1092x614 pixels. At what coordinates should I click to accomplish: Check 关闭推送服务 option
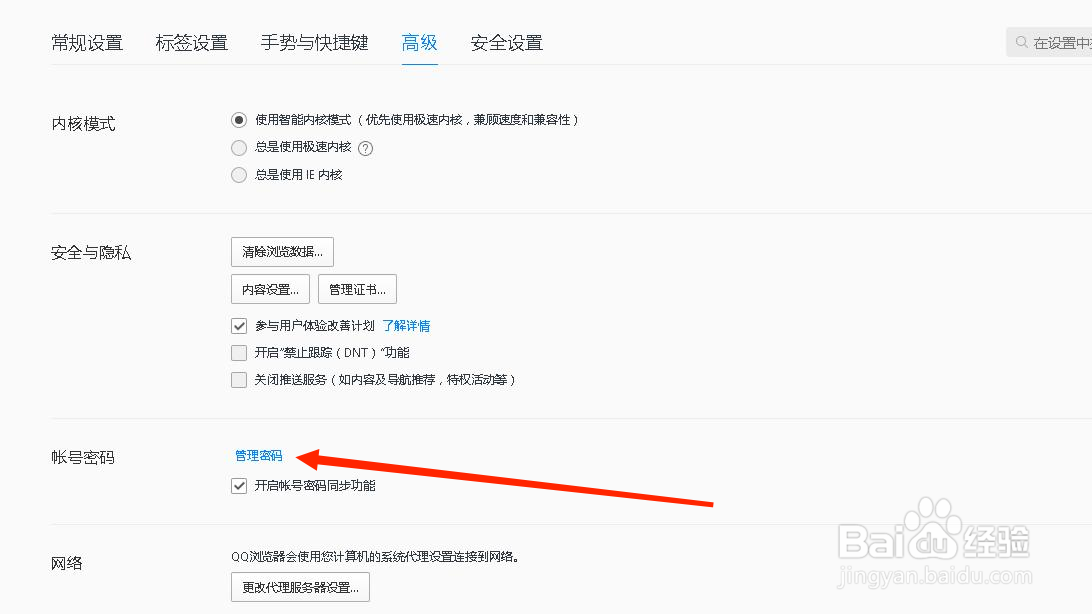pyautogui.click(x=238, y=379)
